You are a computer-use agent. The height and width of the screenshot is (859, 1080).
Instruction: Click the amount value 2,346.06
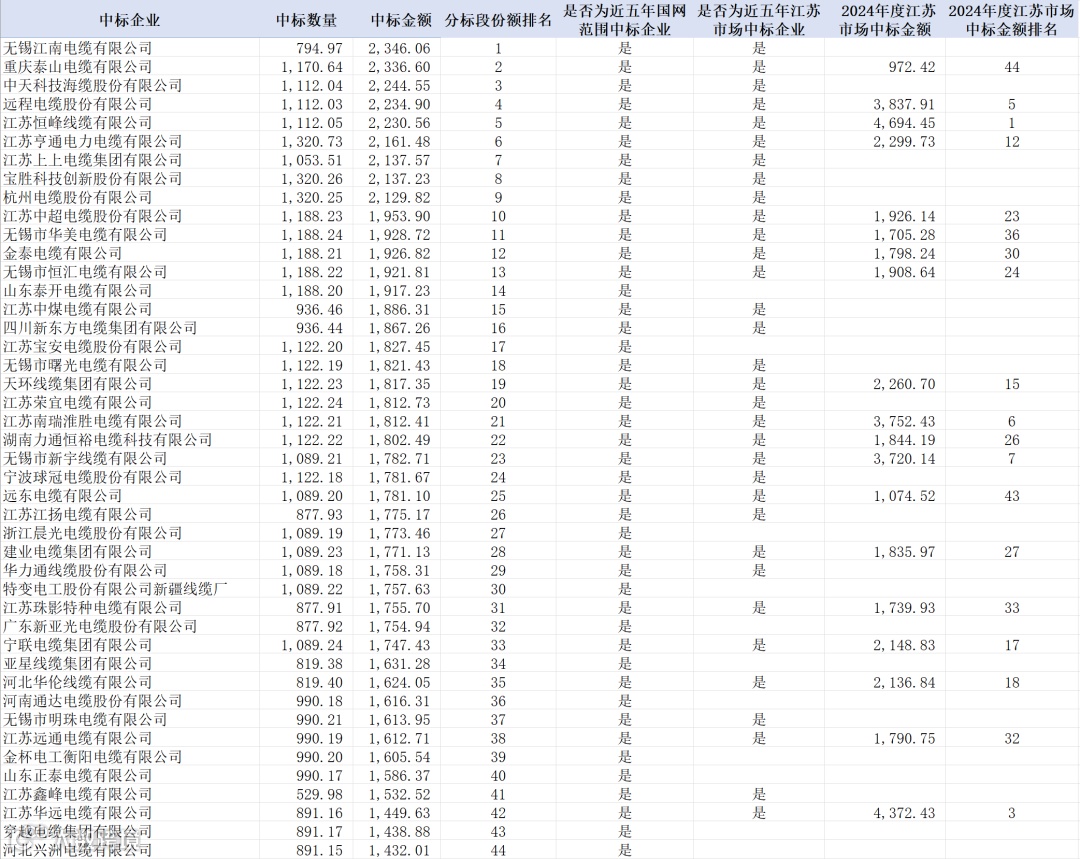(399, 48)
